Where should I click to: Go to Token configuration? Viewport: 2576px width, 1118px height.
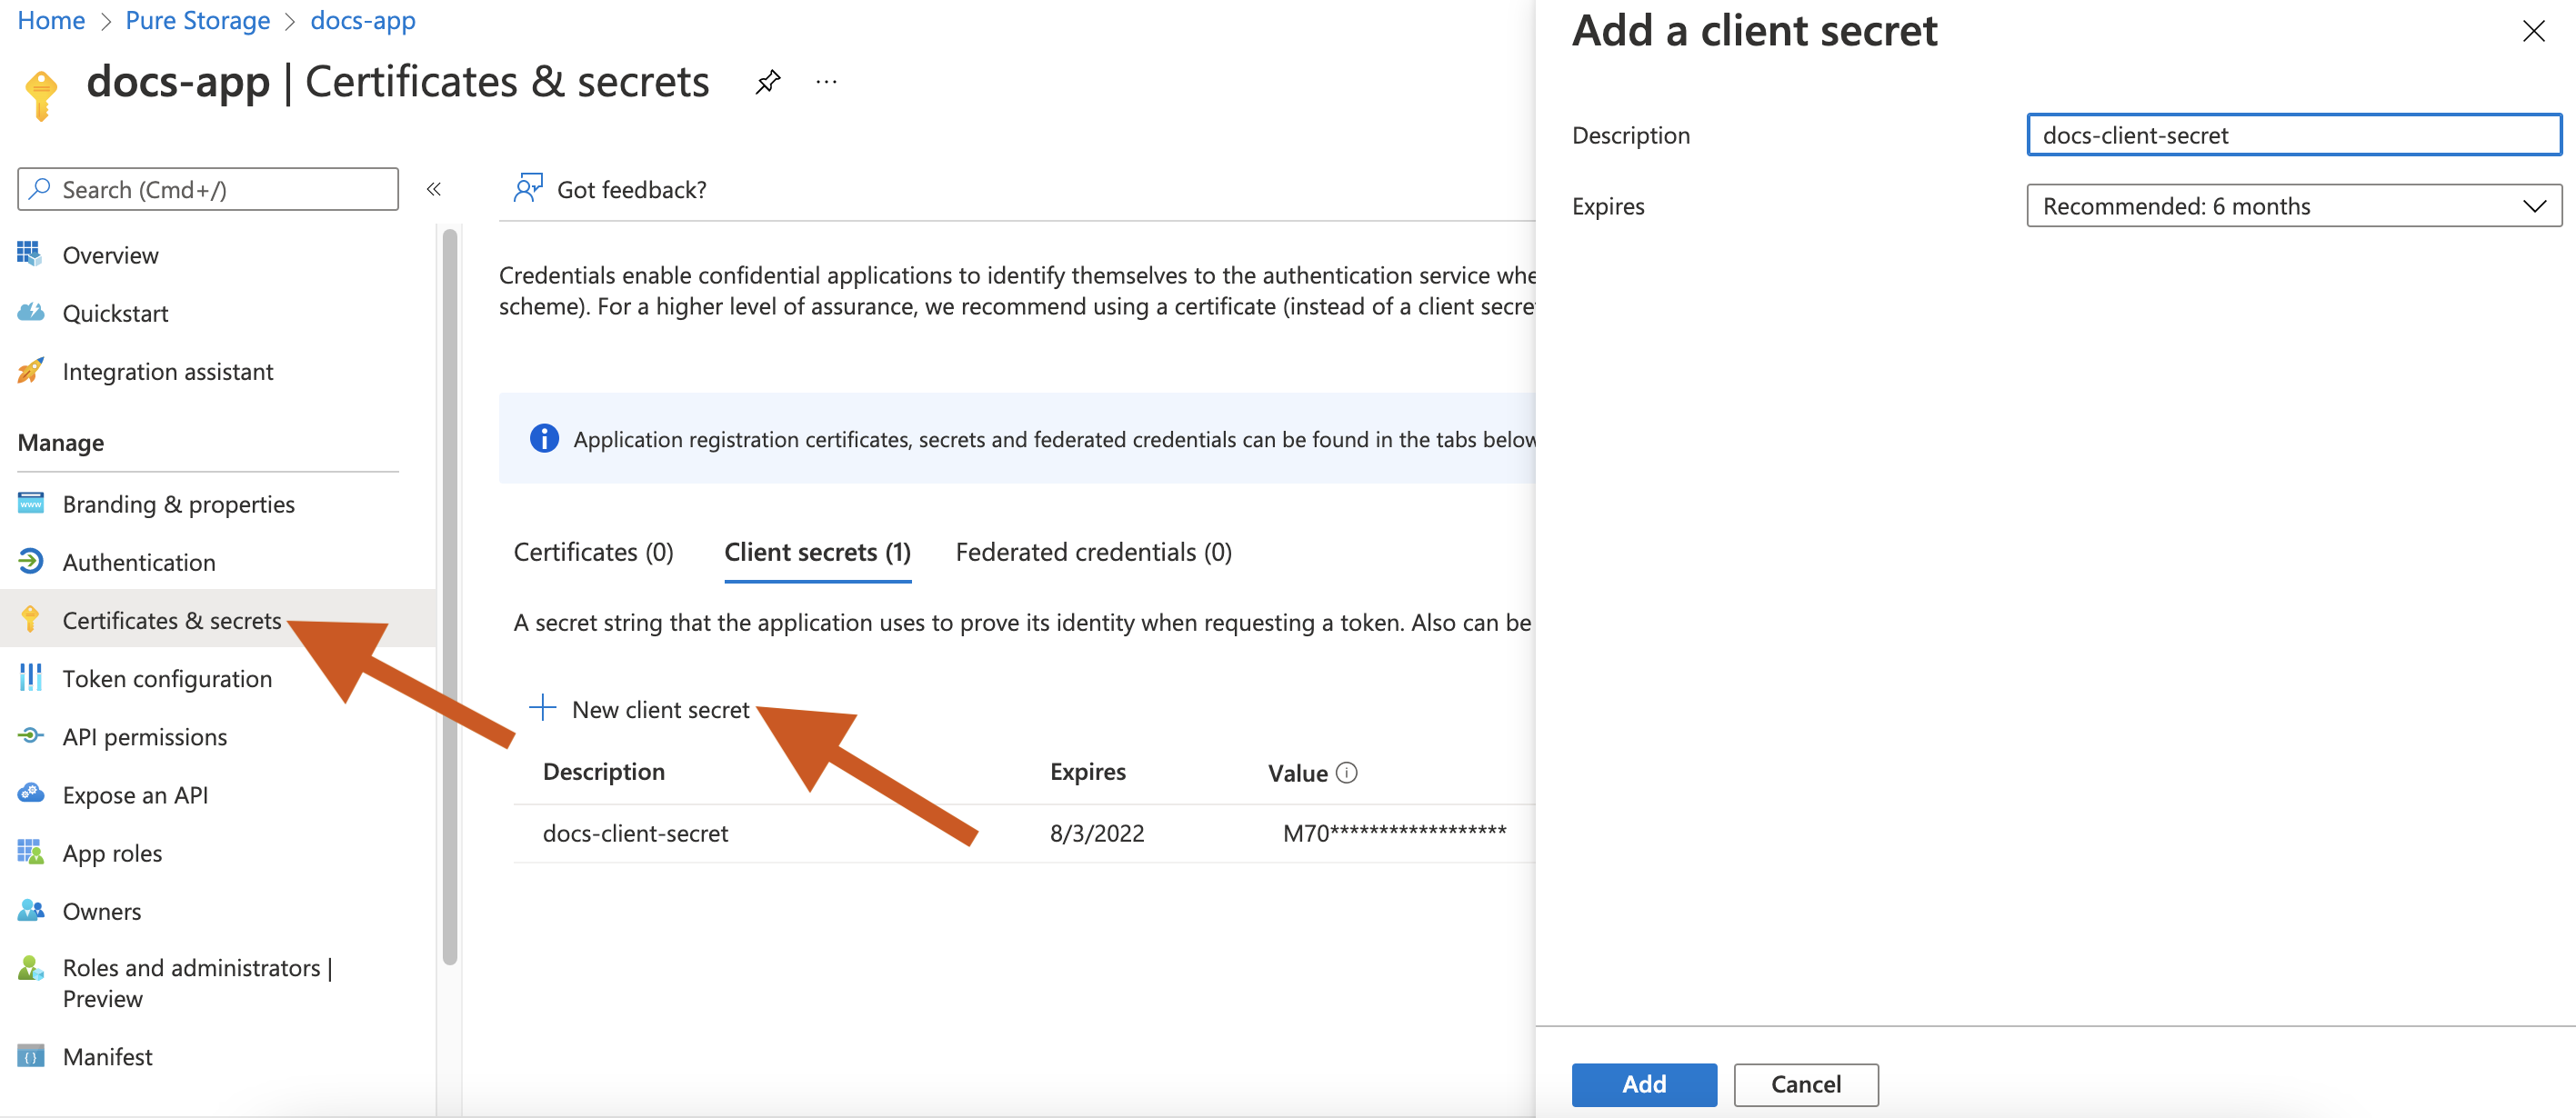click(x=167, y=678)
